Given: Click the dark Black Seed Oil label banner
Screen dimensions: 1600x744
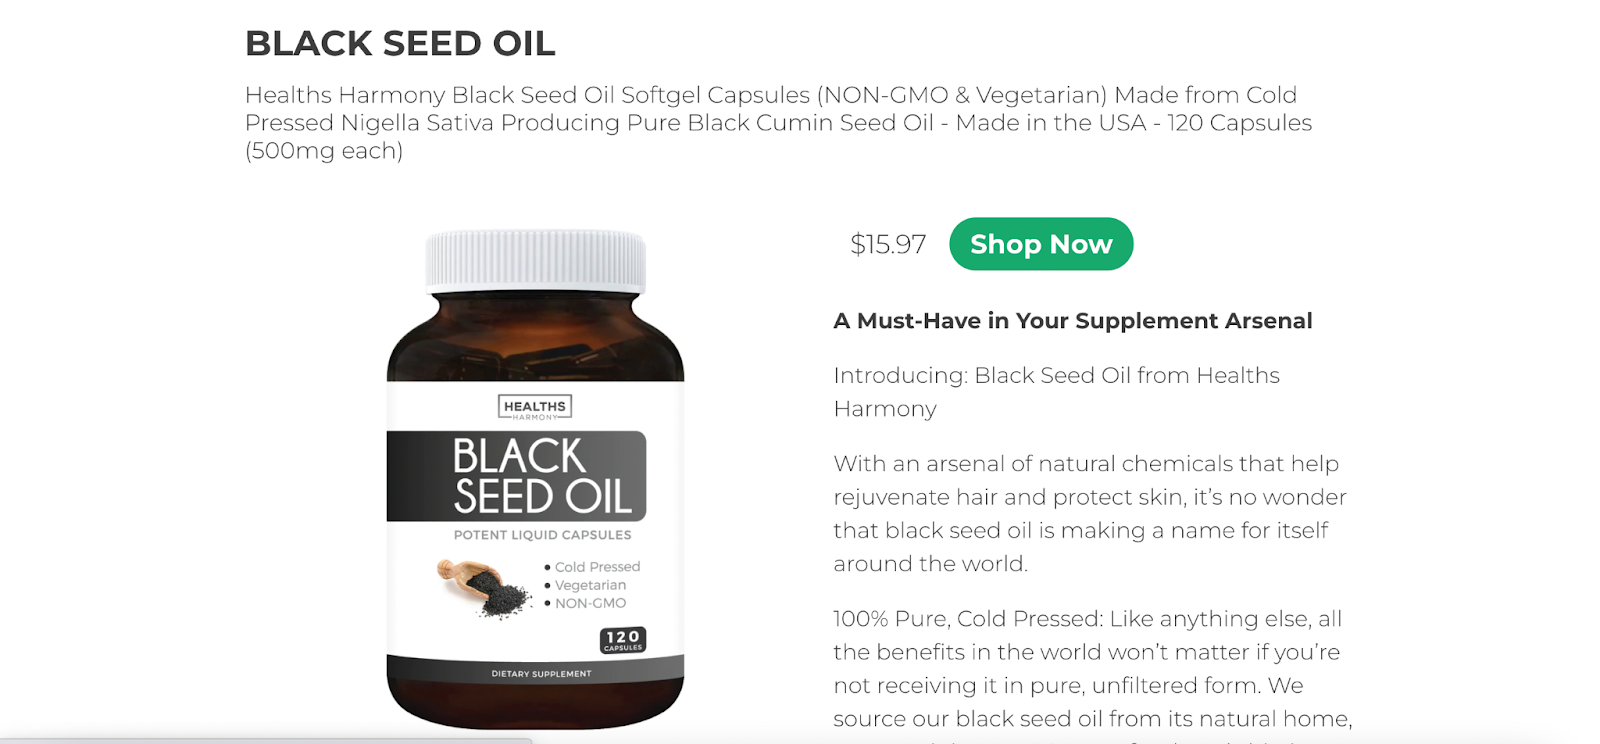Looking at the screenshot, I should click(x=516, y=476).
